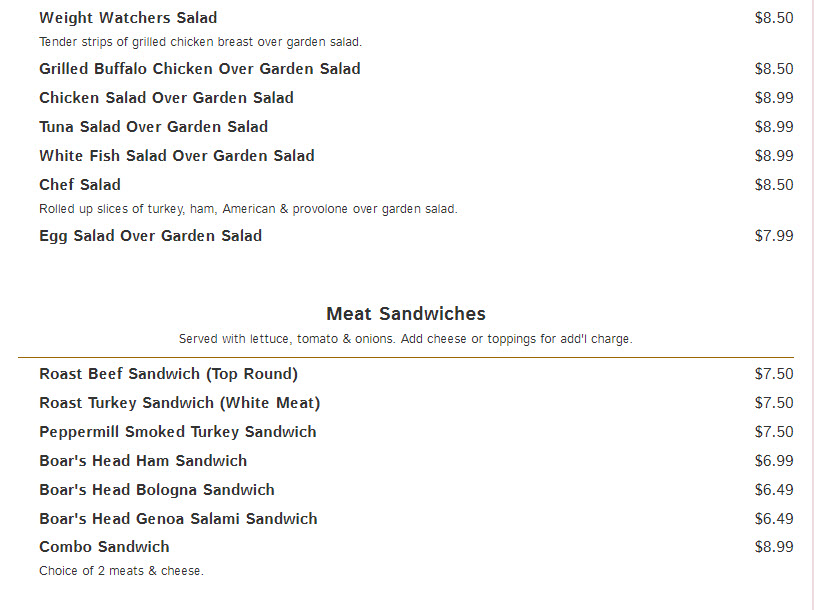The width and height of the screenshot is (814, 610).
Task: Click Boar's Head Bologna Sandwich
Action: tap(157, 490)
